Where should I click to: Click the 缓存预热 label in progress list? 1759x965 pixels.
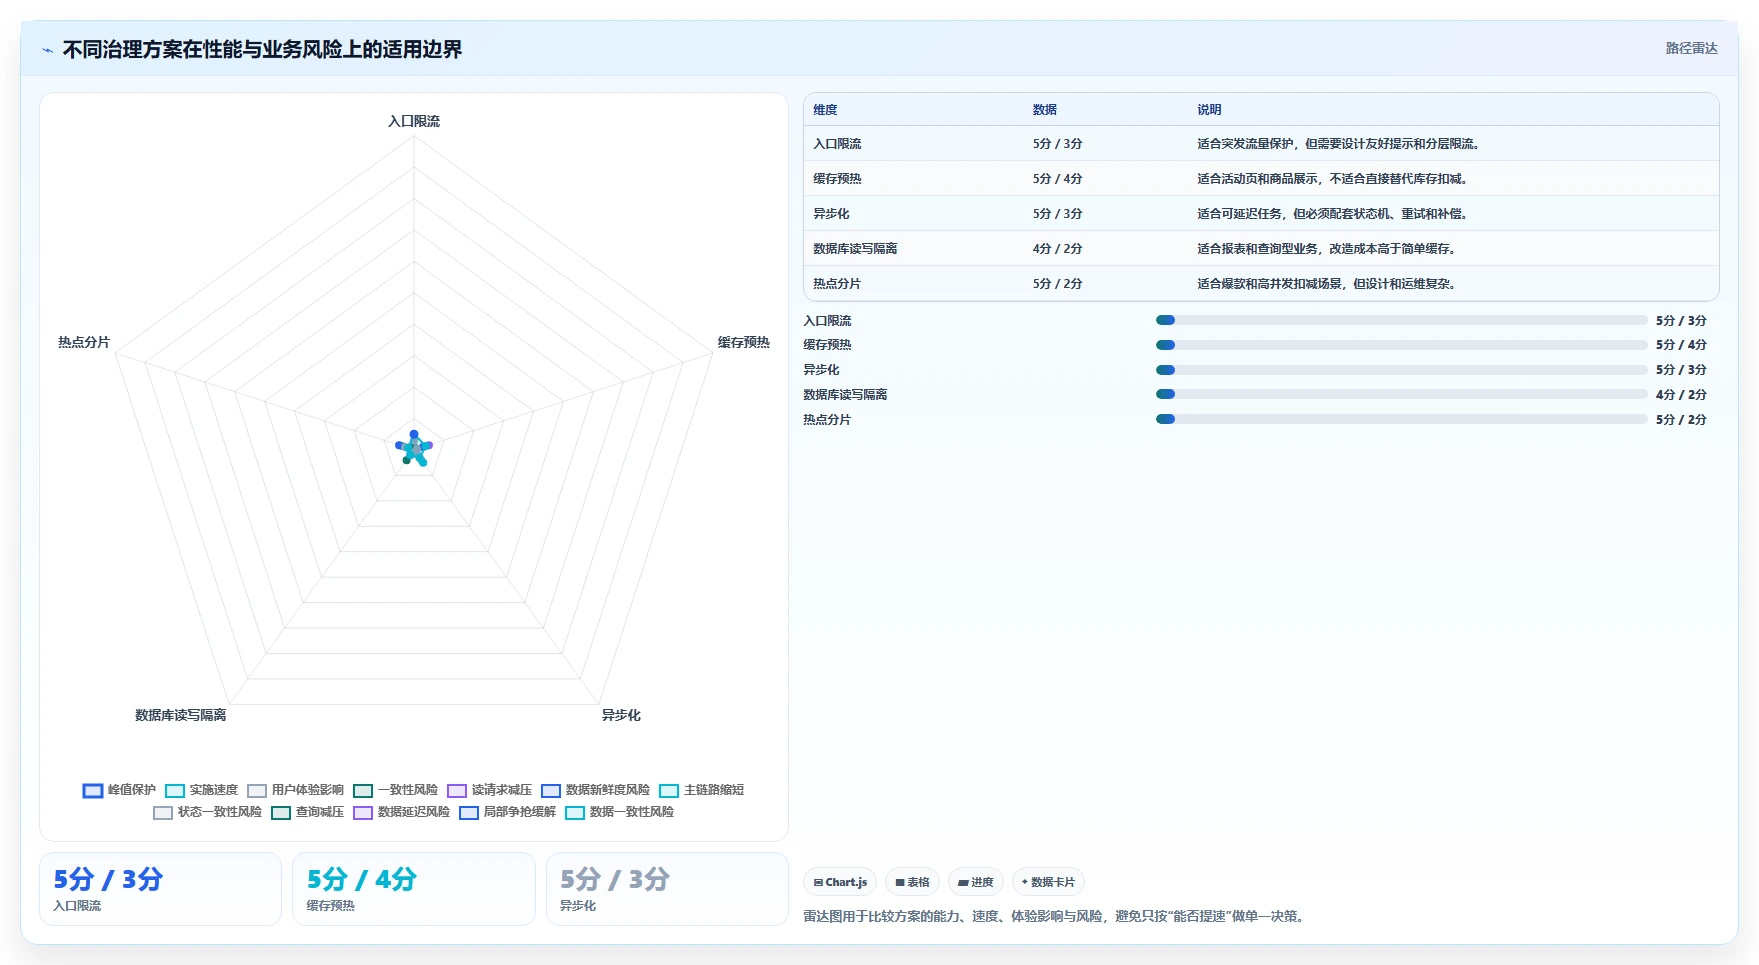tap(827, 345)
